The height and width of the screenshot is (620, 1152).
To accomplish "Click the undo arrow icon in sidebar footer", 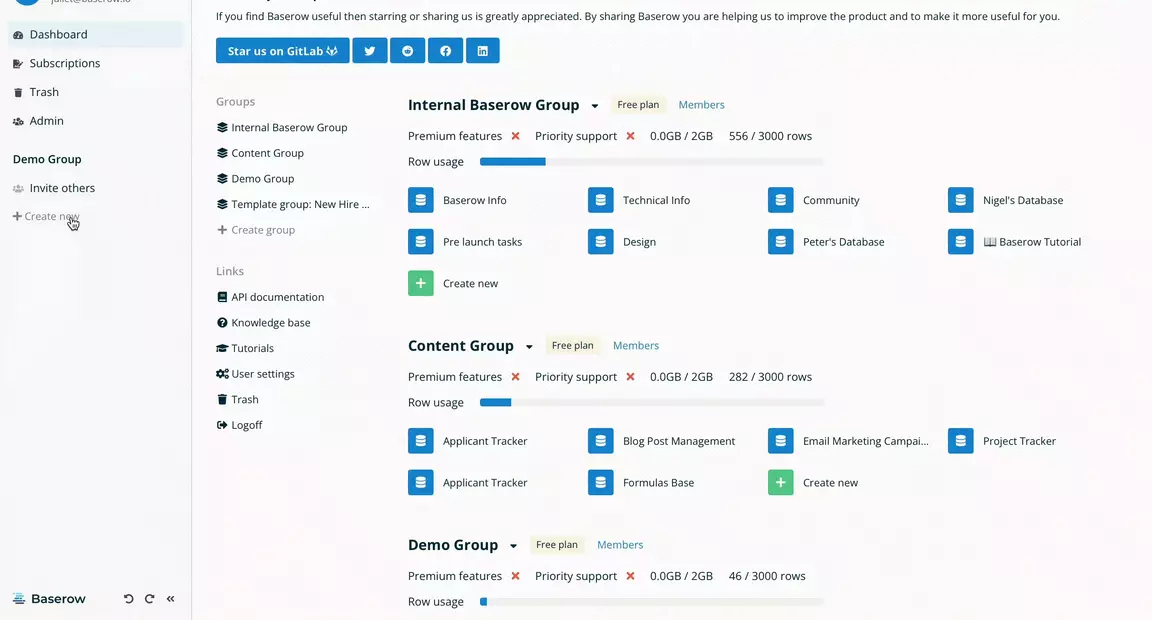I will pos(128,599).
